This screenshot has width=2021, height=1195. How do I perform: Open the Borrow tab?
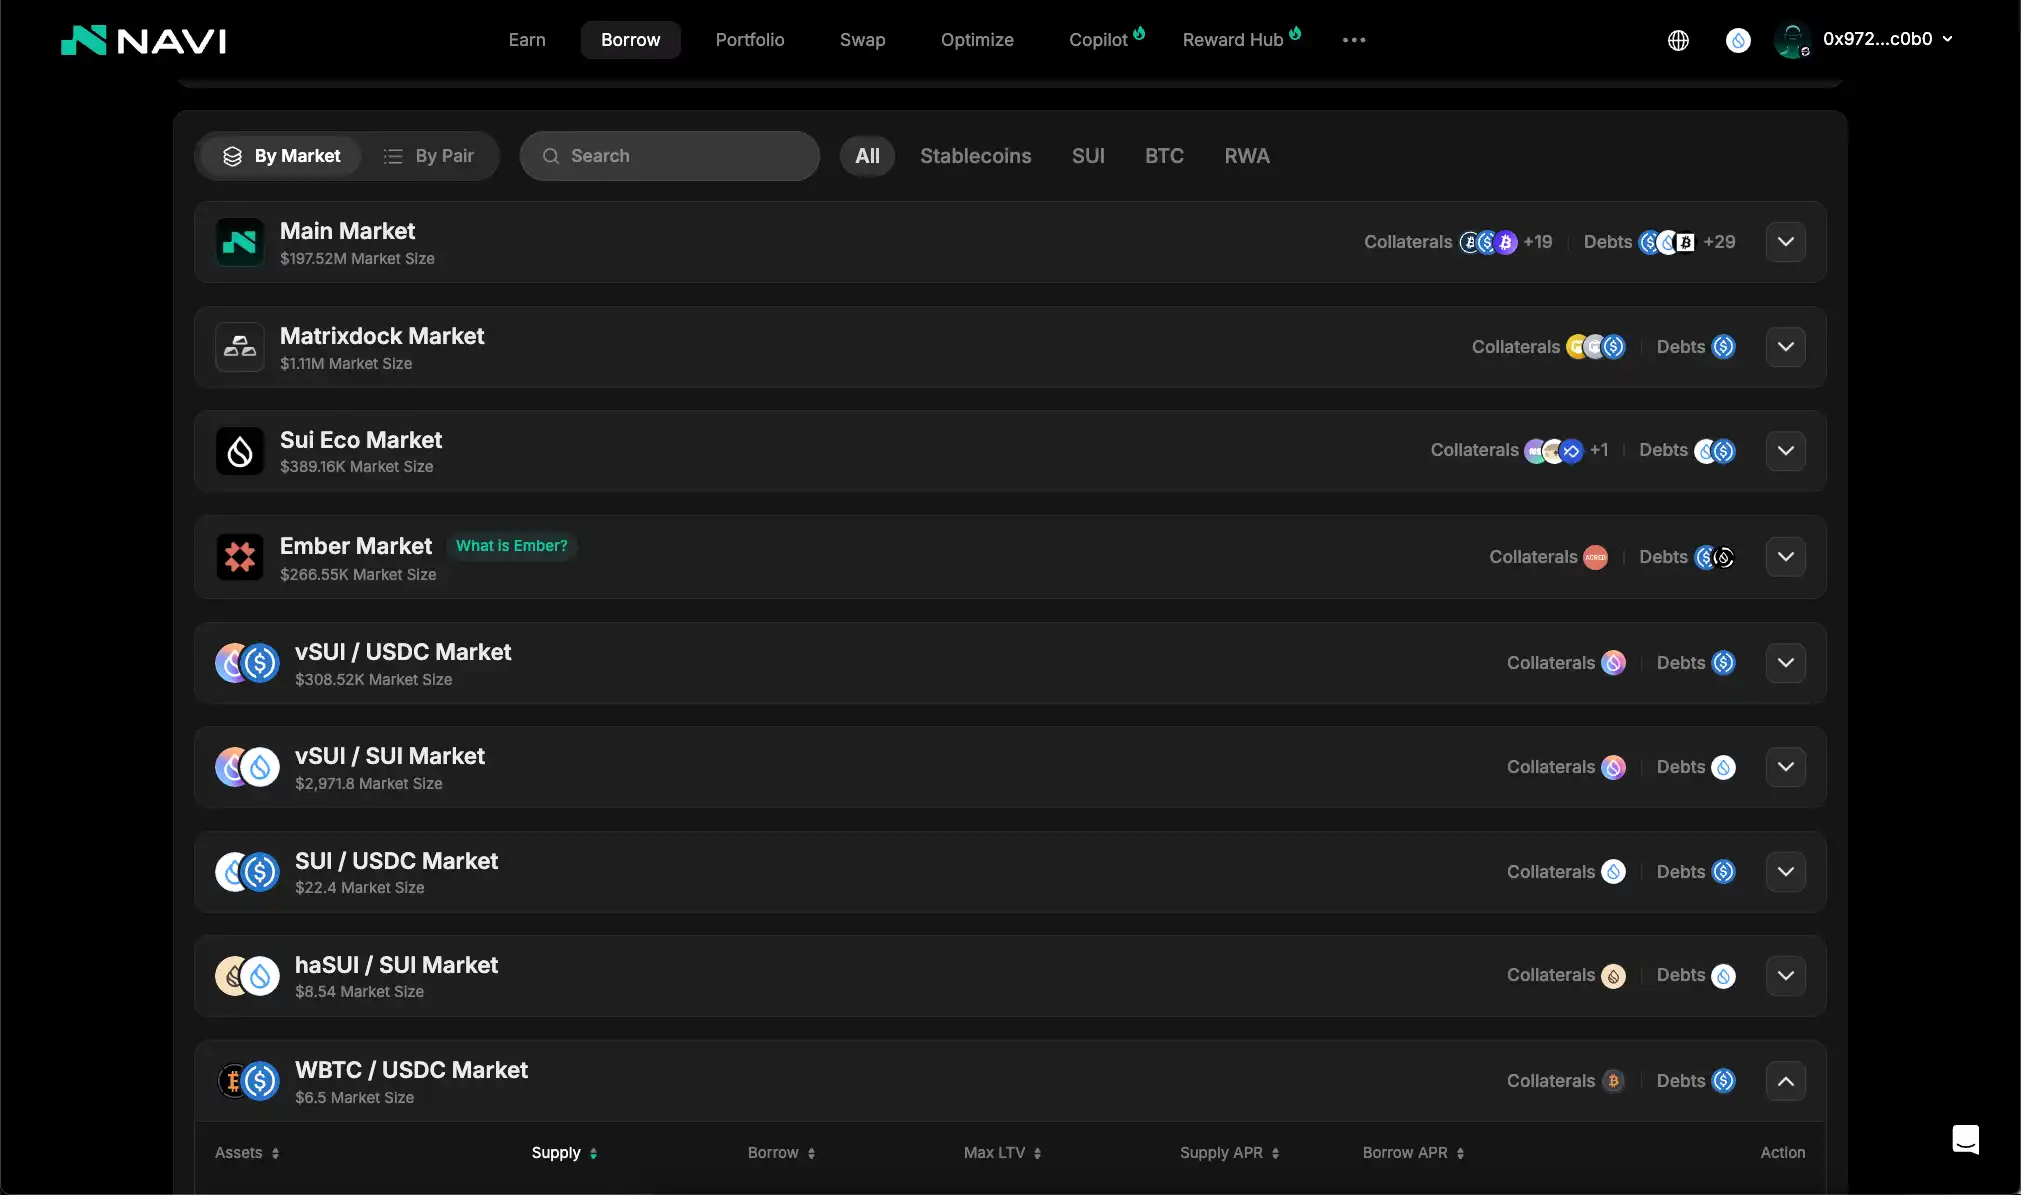[x=631, y=40]
